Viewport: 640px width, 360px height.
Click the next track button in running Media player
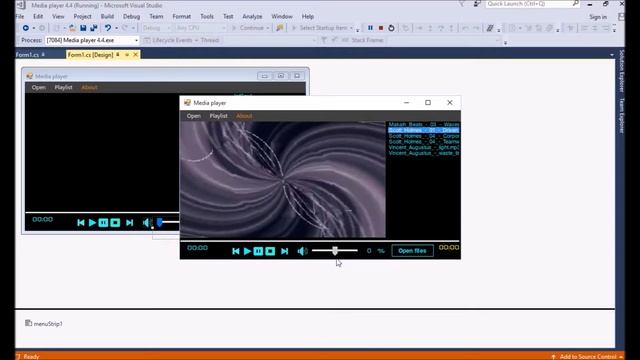tap(284, 251)
